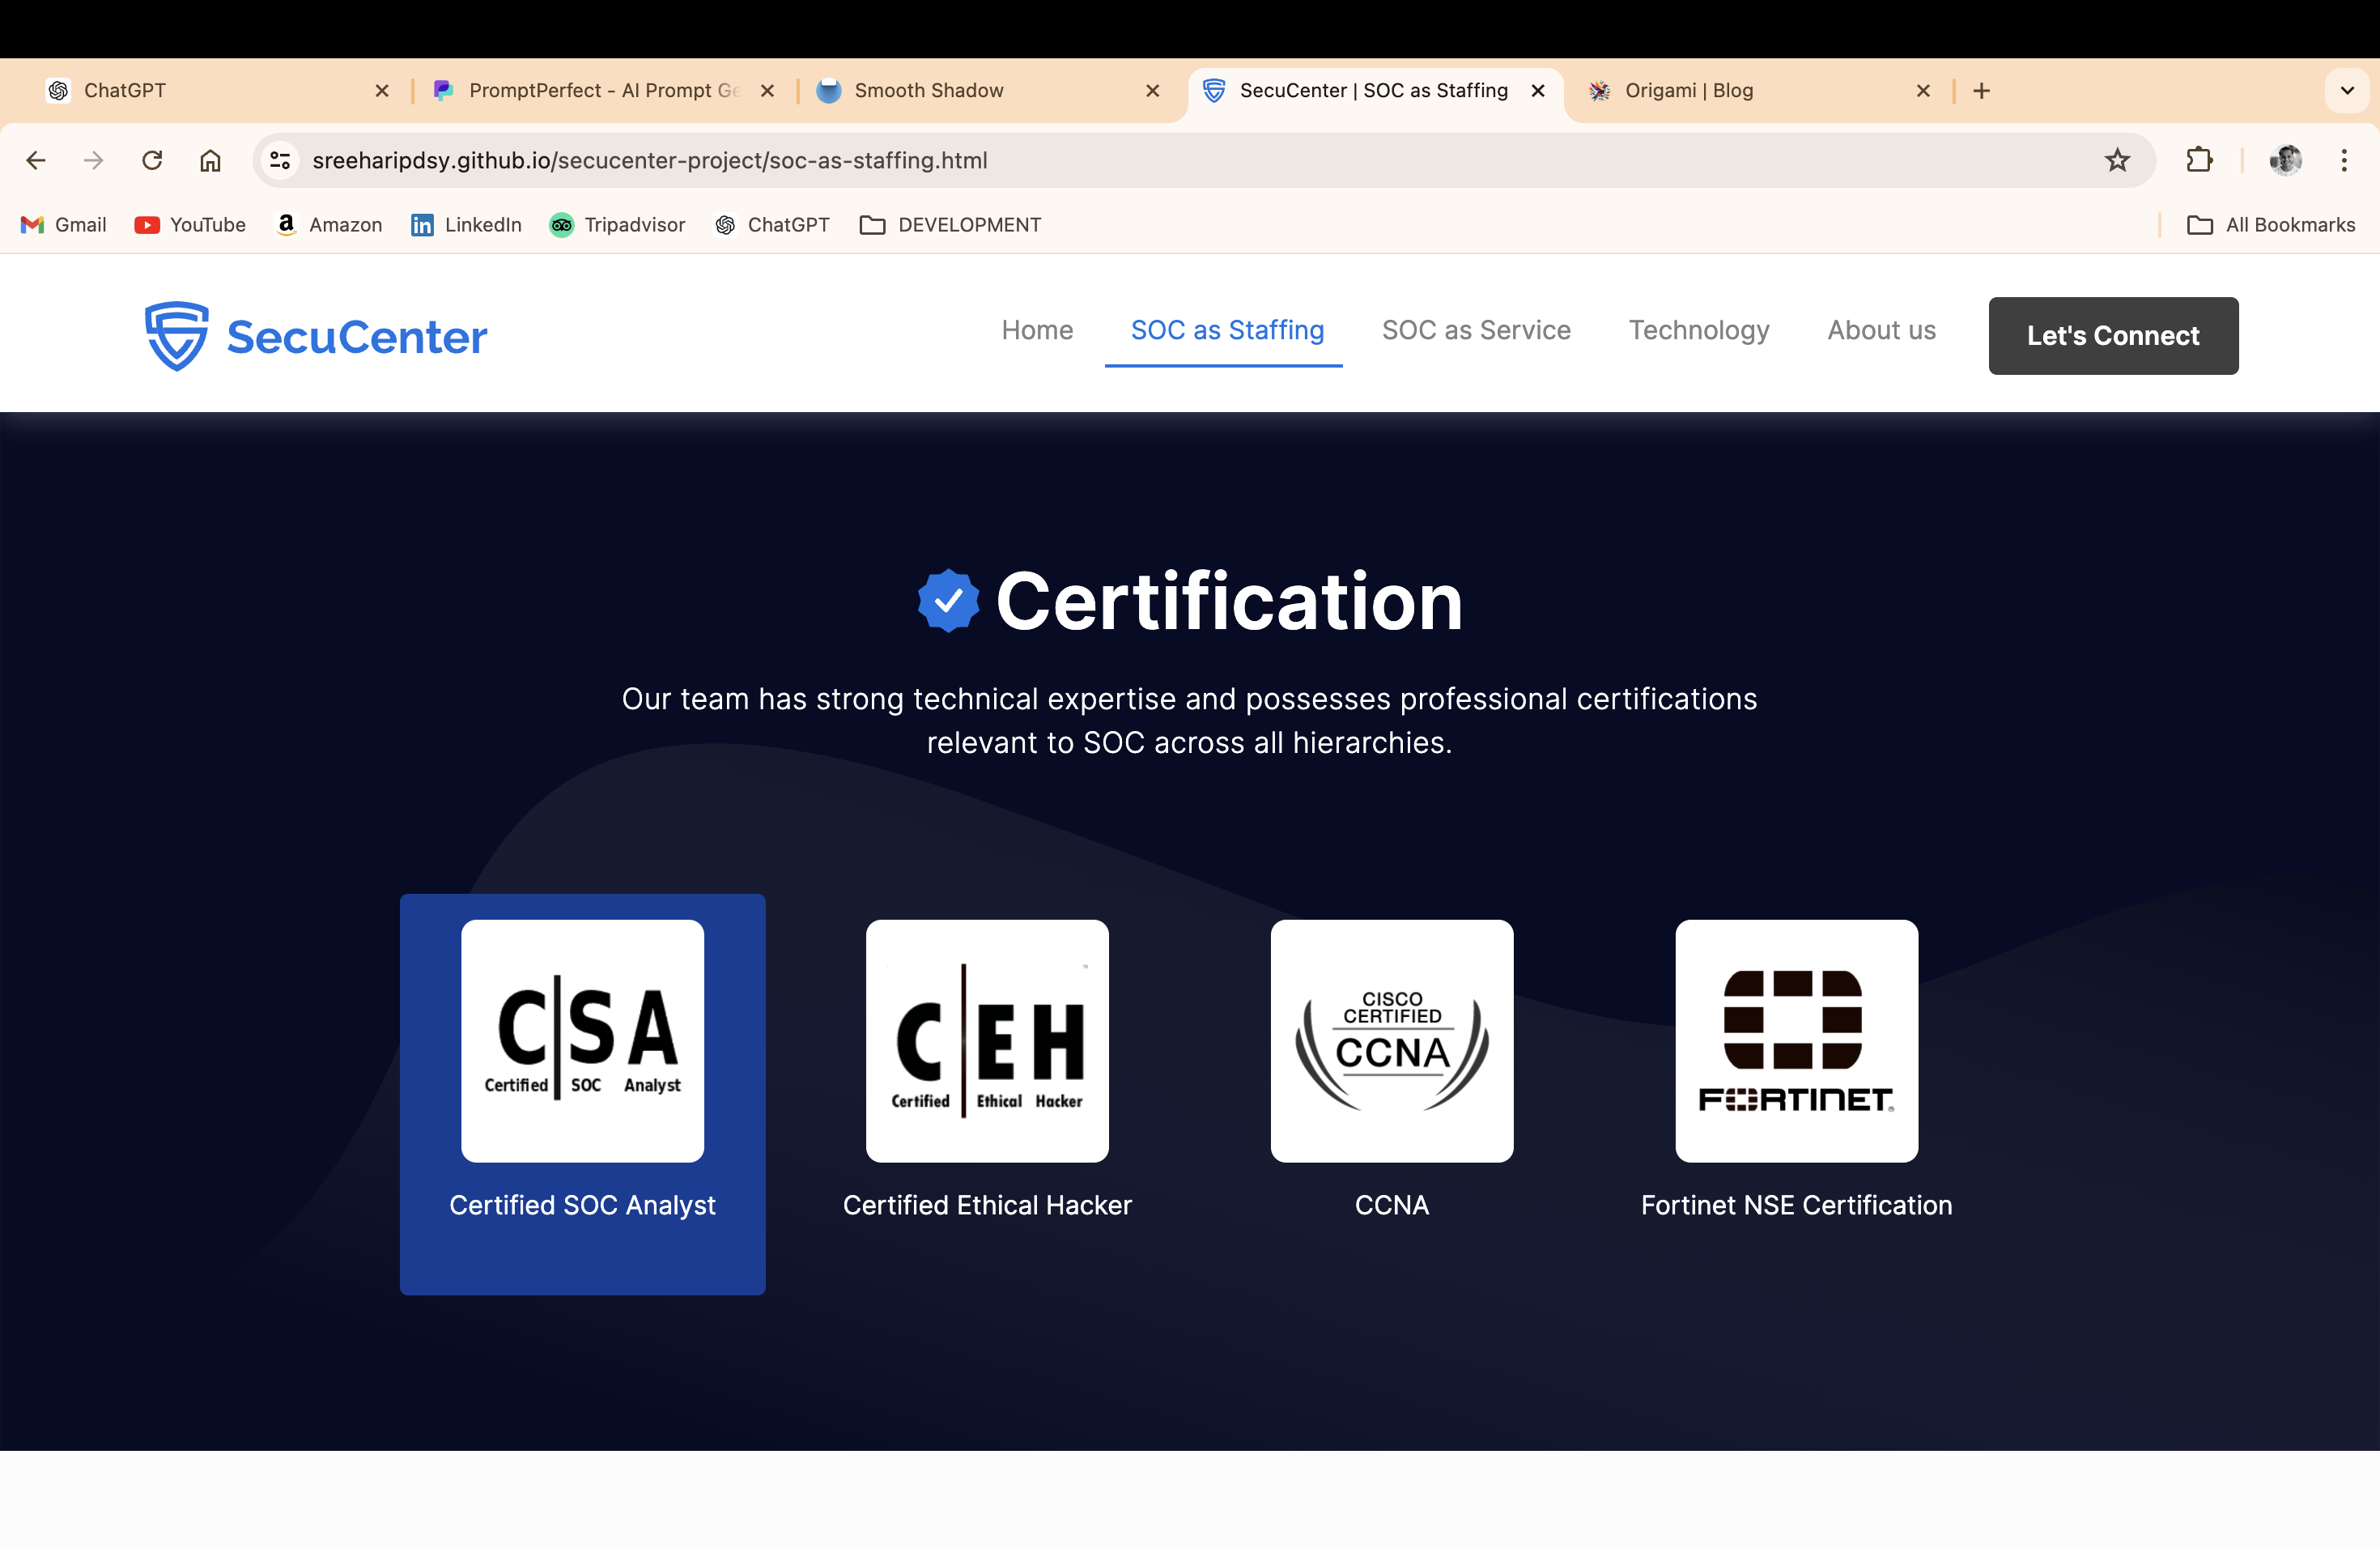Viewport: 2380px width, 1548px height.
Task: Open the Chrome profile avatar
Action: (2285, 160)
